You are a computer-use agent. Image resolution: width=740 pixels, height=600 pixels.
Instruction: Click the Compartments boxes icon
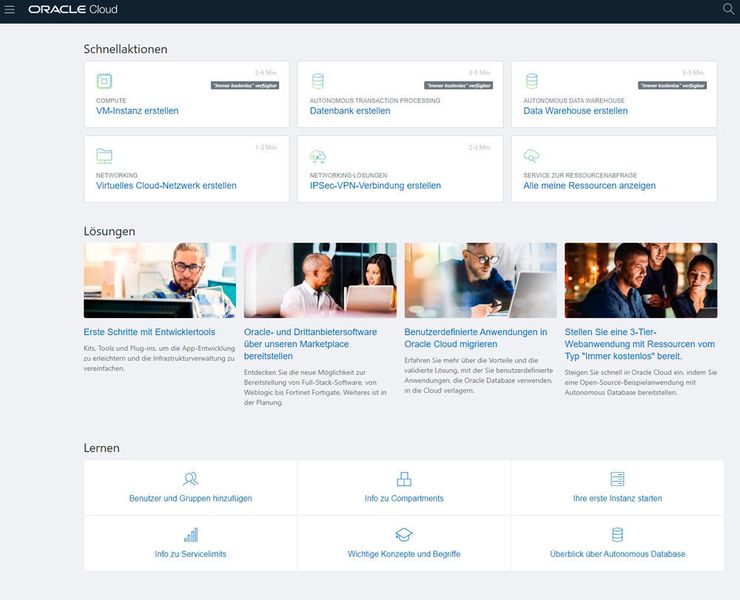pos(404,479)
